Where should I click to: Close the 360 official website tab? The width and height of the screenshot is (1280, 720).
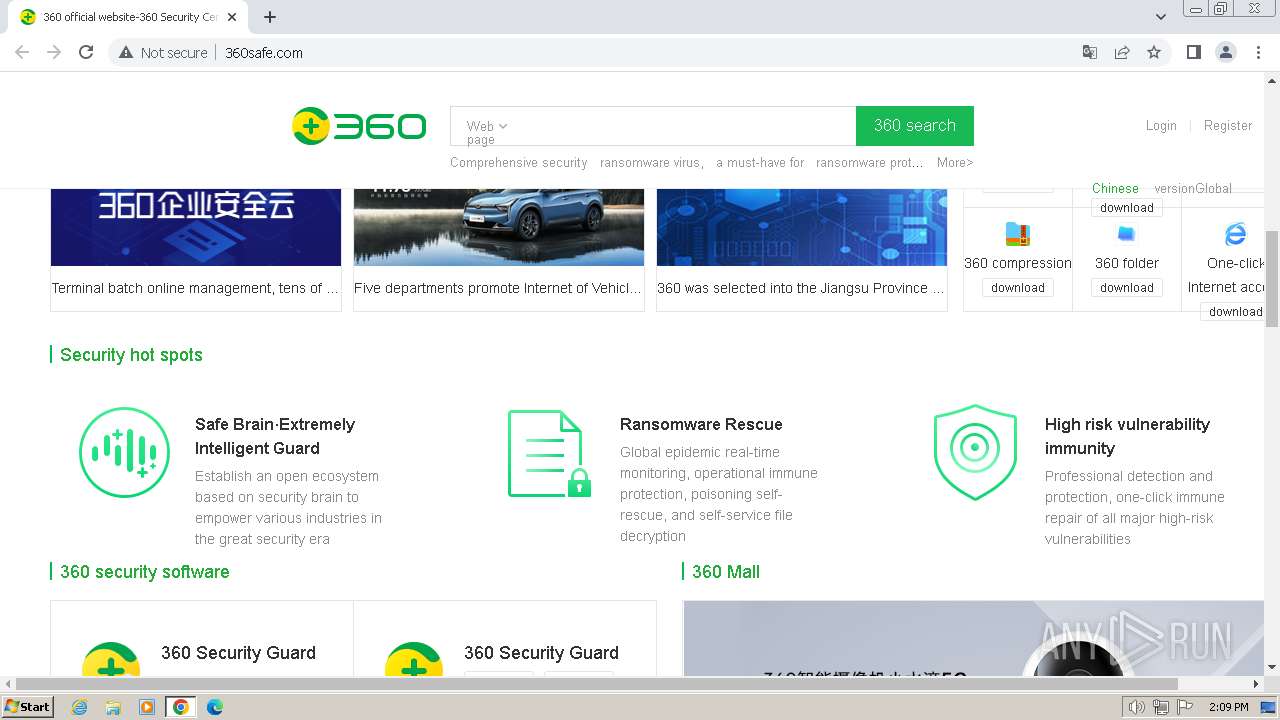pyautogui.click(x=232, y=17)
